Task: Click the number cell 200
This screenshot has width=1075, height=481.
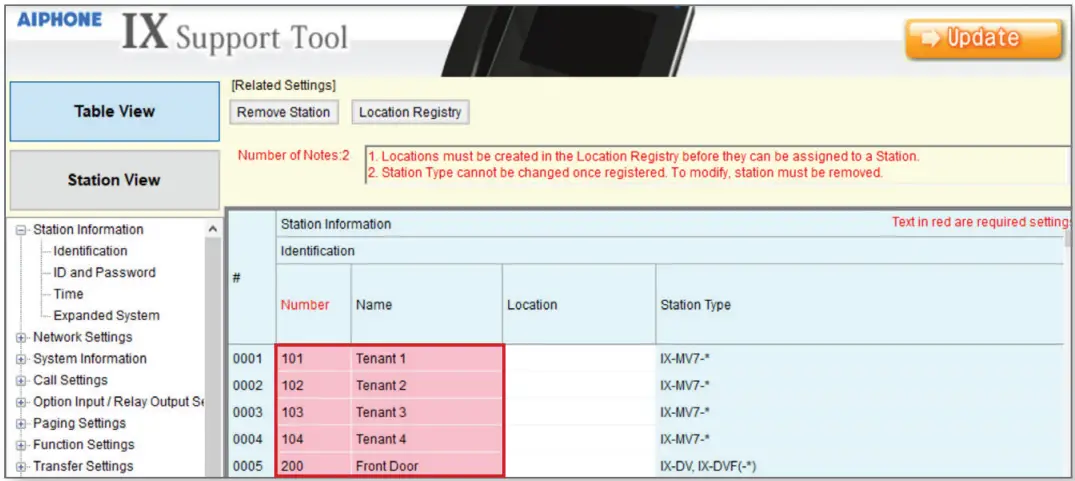Action: [313, 465]
